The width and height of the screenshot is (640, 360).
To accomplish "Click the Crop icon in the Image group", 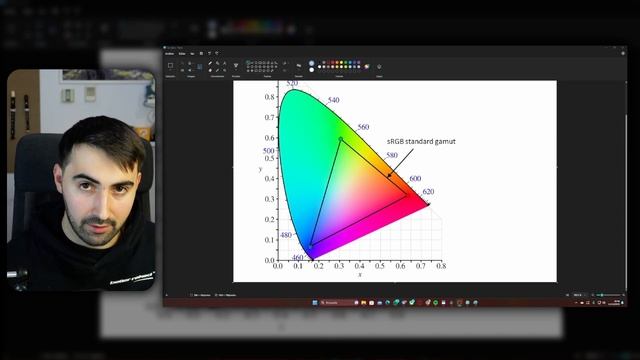I will (x=182, y=63).
